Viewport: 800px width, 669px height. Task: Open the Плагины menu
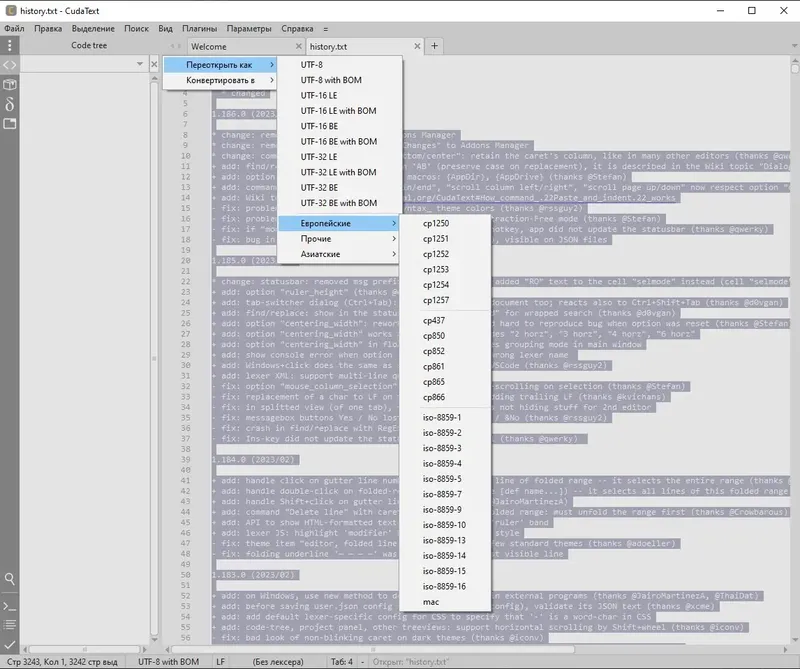point(199,29)
